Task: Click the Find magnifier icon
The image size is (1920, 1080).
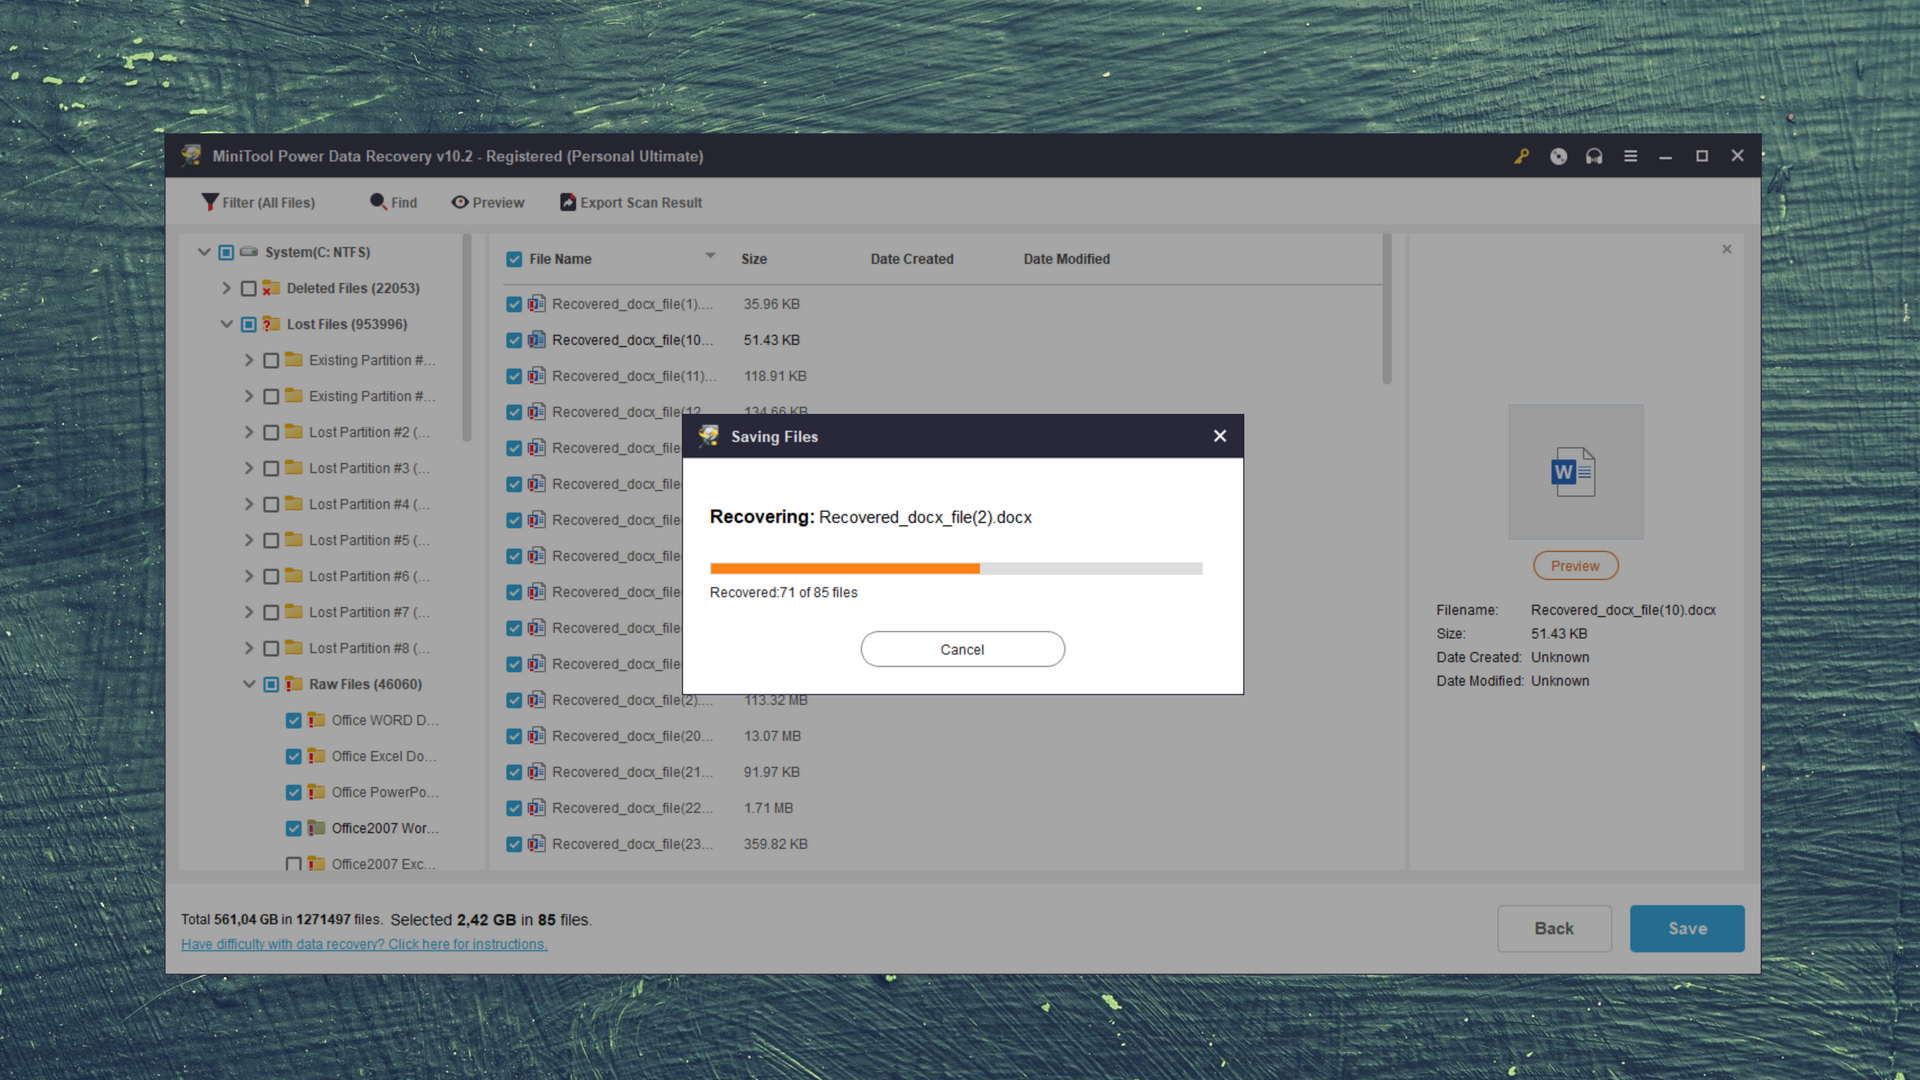Action: 378,202
